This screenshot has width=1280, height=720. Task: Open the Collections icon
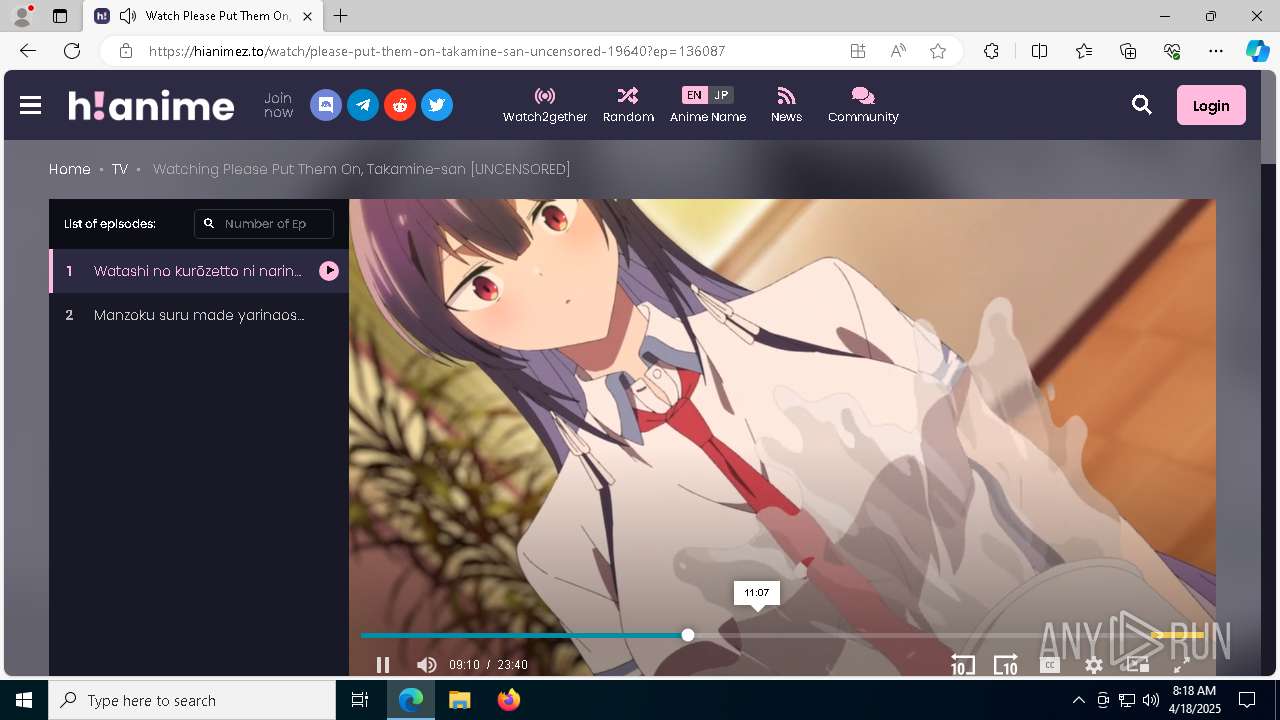click(x=1128, y=51)
